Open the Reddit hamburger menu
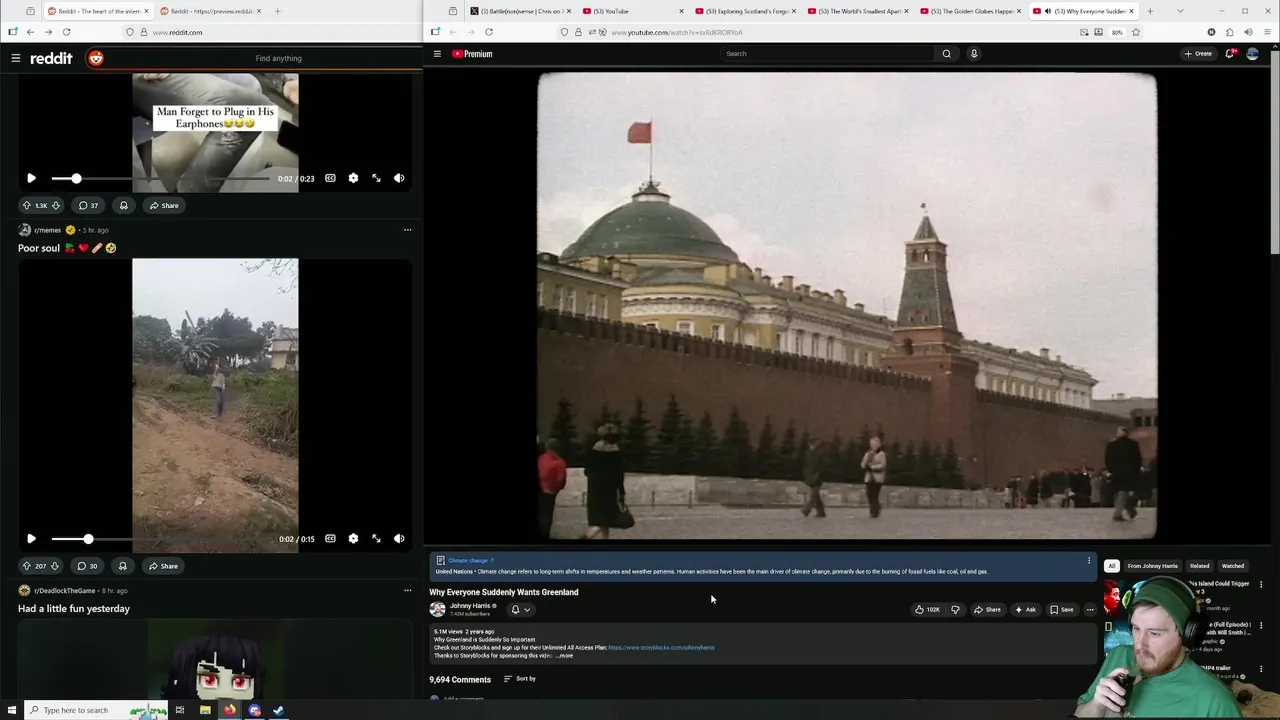Screen dimensions: 1280x720 click(x=15, y=58)
